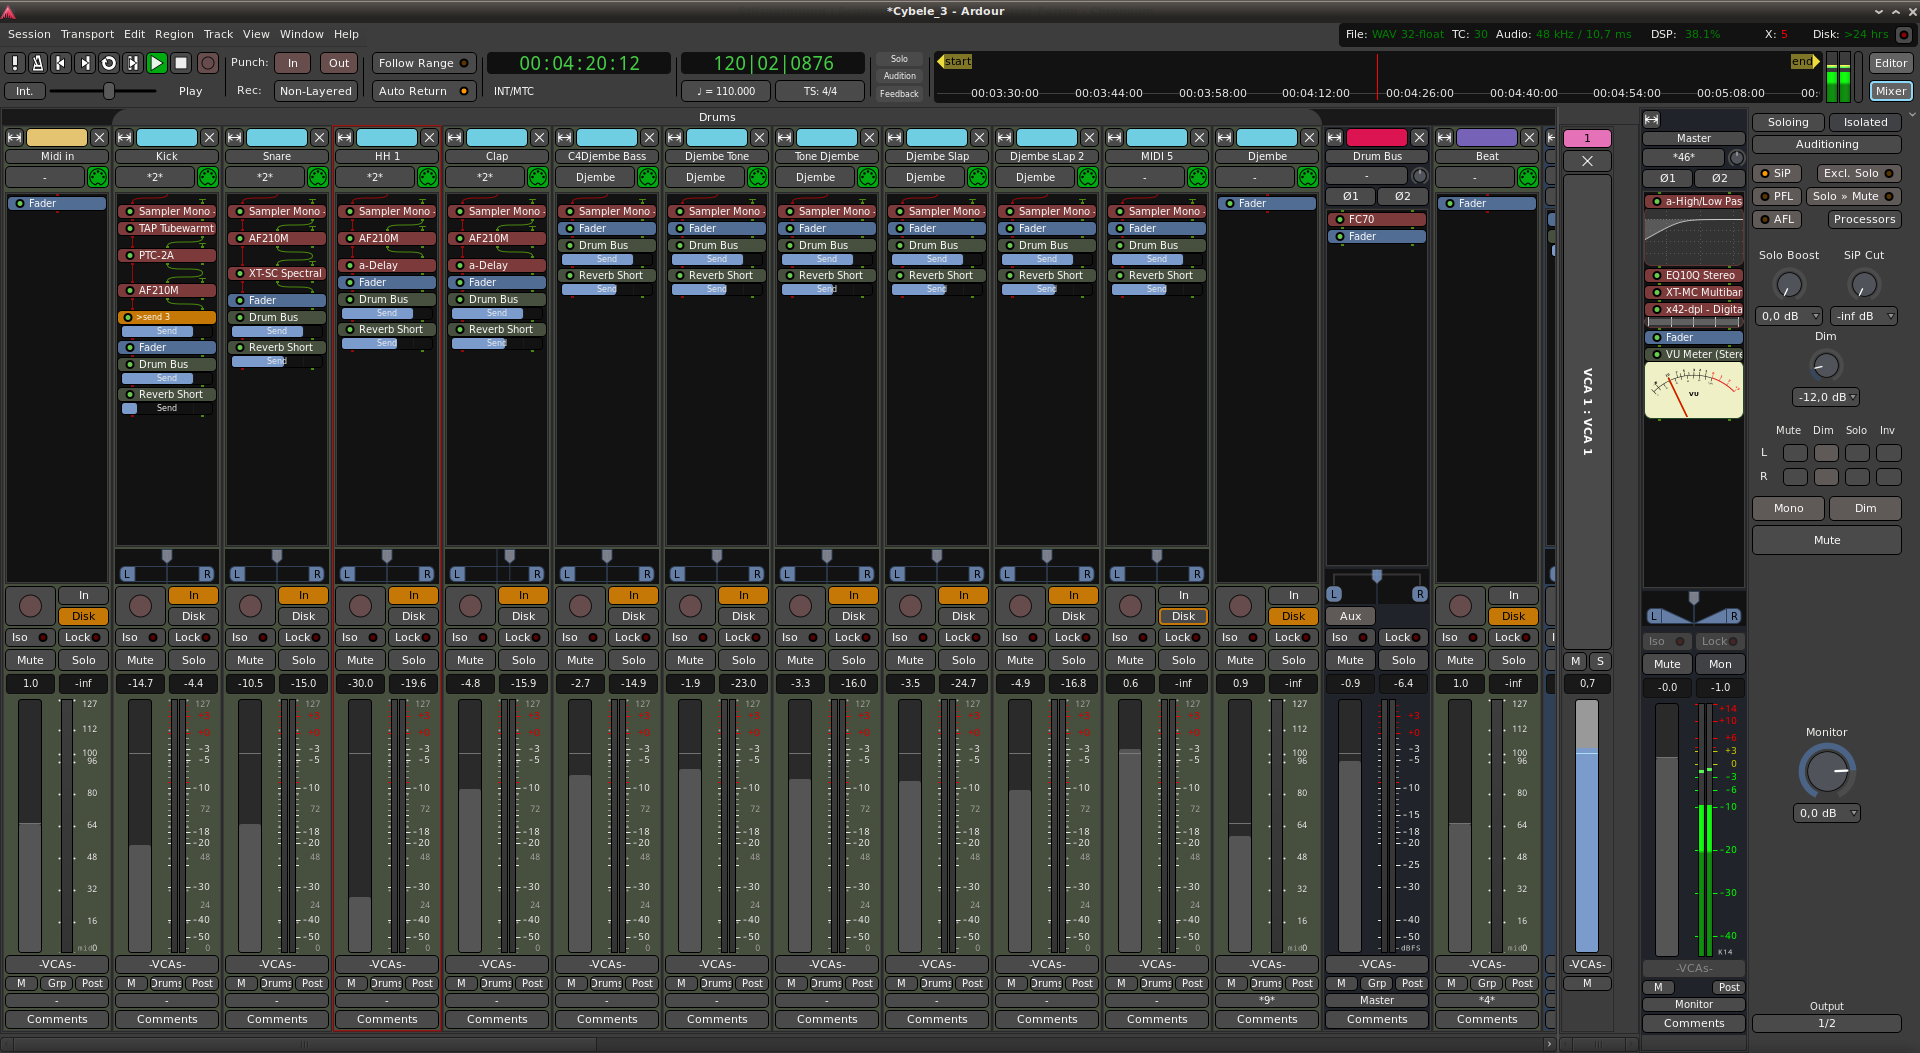
Task: Open -VCAs- assignment on Kick strip
Action: (x=167, y=964)
